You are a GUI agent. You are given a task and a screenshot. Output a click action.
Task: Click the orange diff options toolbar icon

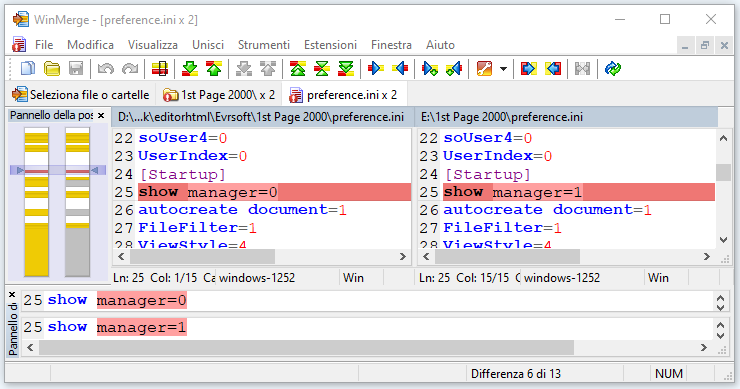[x=484, y=69]
